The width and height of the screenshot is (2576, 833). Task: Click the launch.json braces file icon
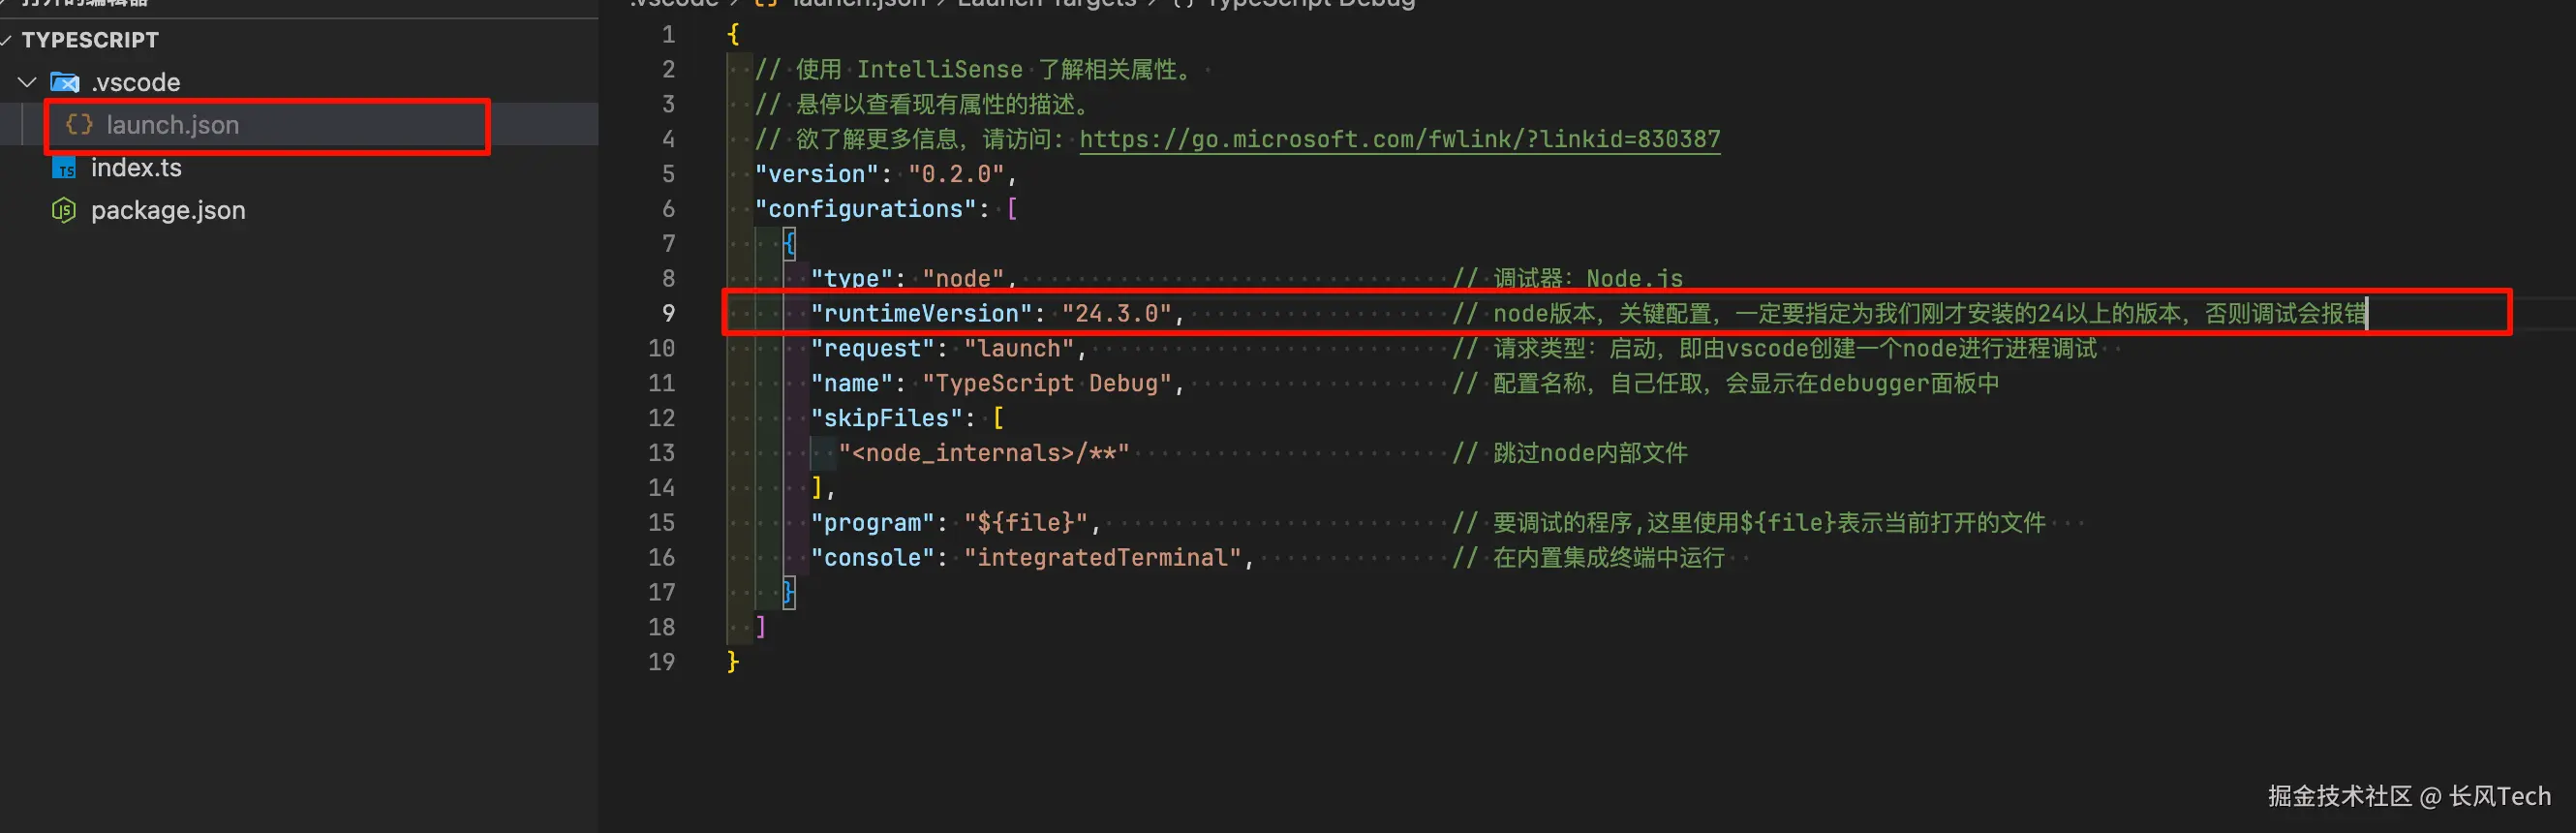[78, 124]
